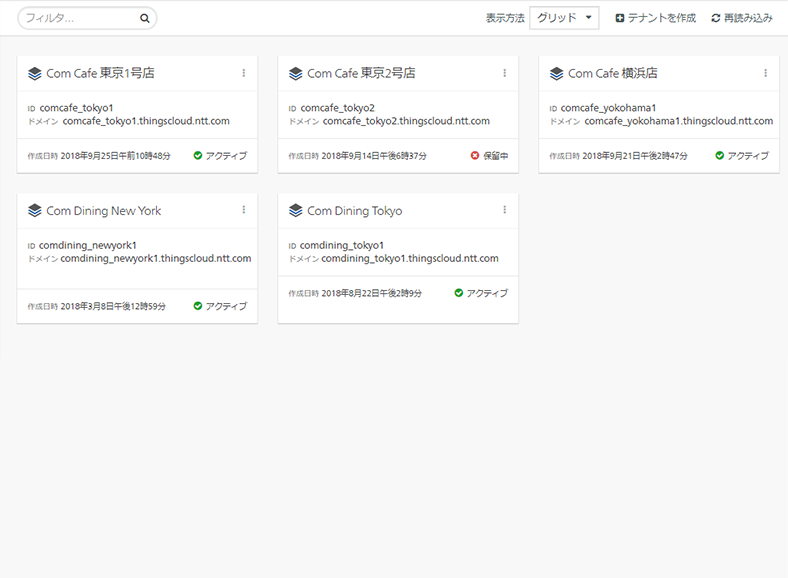Open kebab menu for Com Cafe 東京1号店
788x578 pixels.
[x=244, y=73]
